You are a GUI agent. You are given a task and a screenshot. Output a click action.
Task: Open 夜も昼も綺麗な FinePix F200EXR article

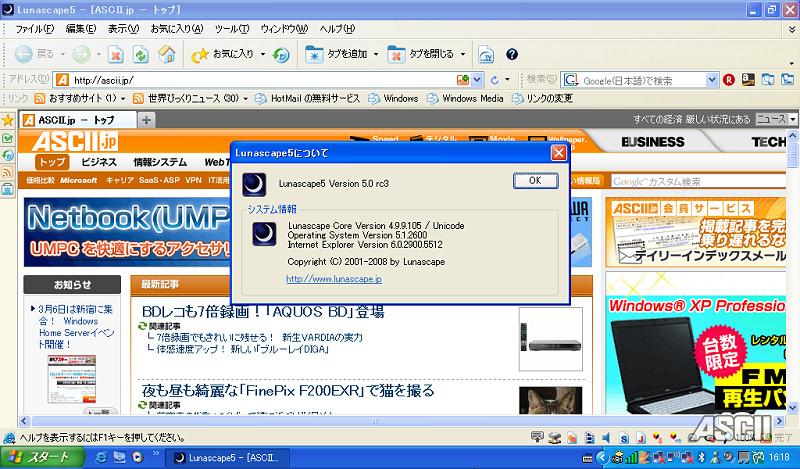287,391
